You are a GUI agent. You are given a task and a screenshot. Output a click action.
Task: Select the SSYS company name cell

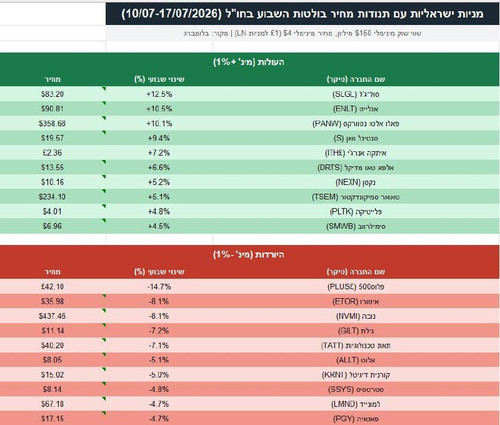click(x=356, y=389)
